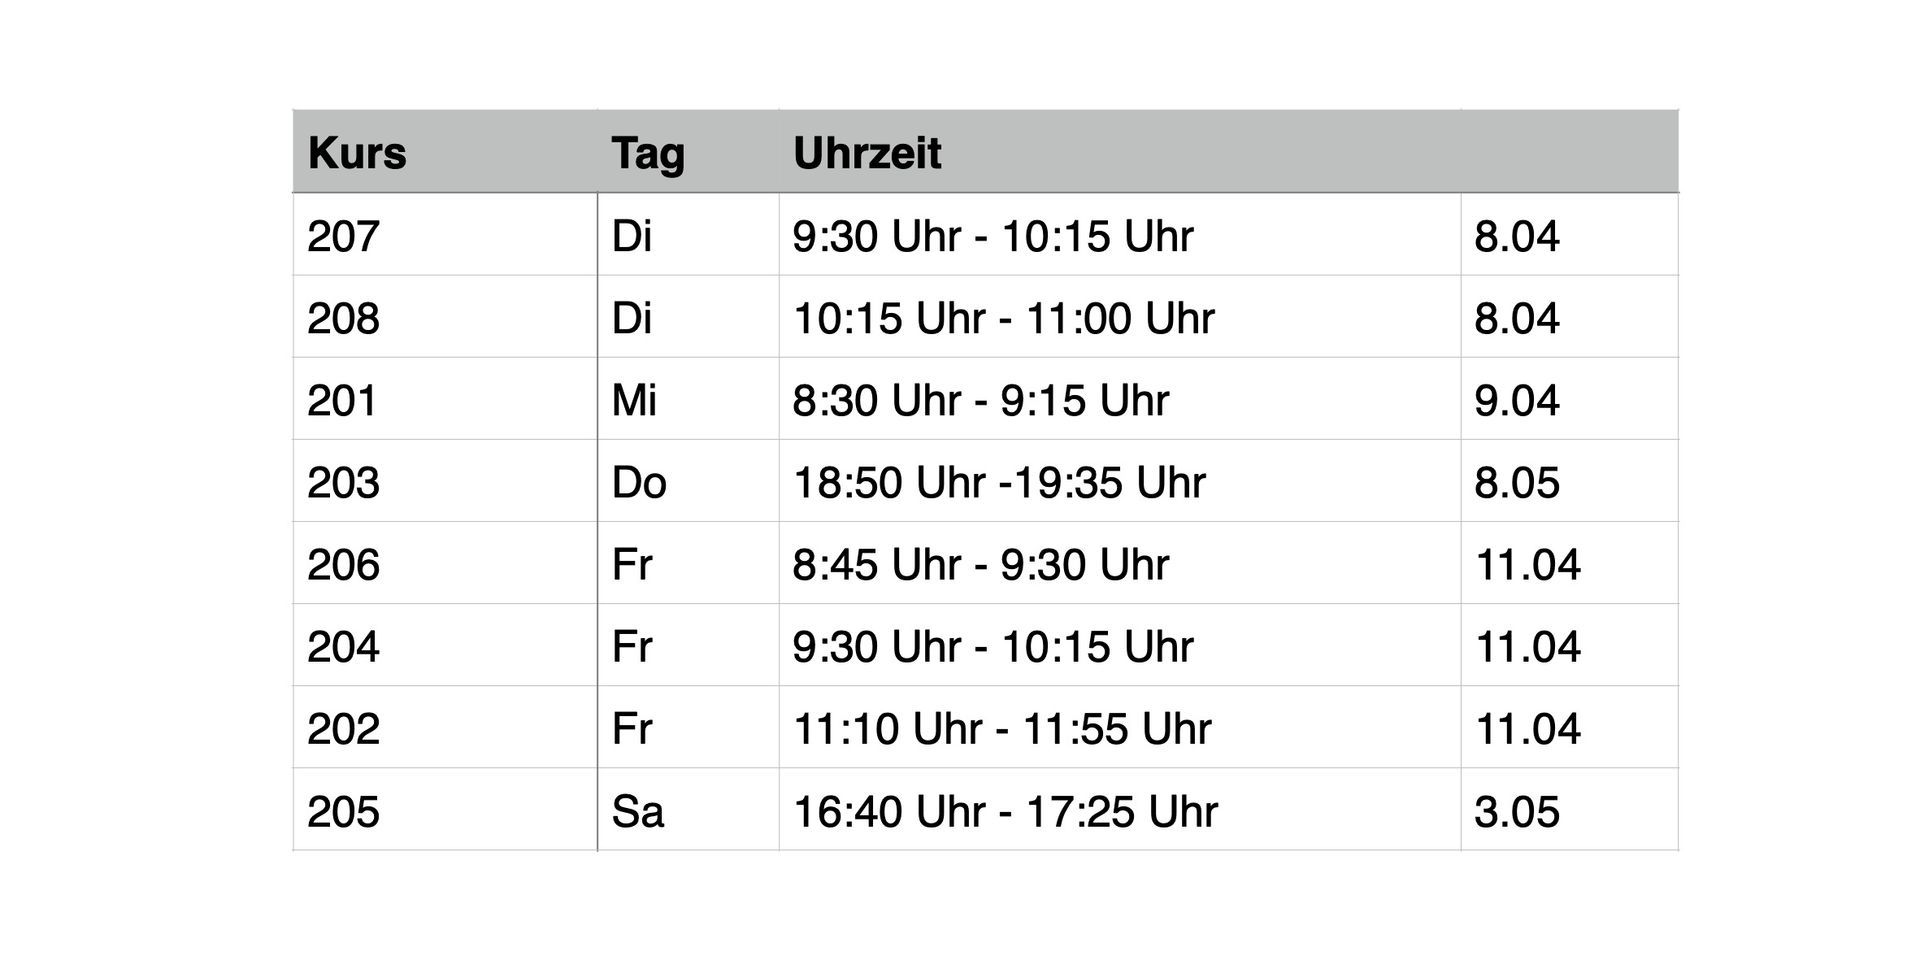Click the cell with course 207
1920x960 pixels.
tap(445, 235)
